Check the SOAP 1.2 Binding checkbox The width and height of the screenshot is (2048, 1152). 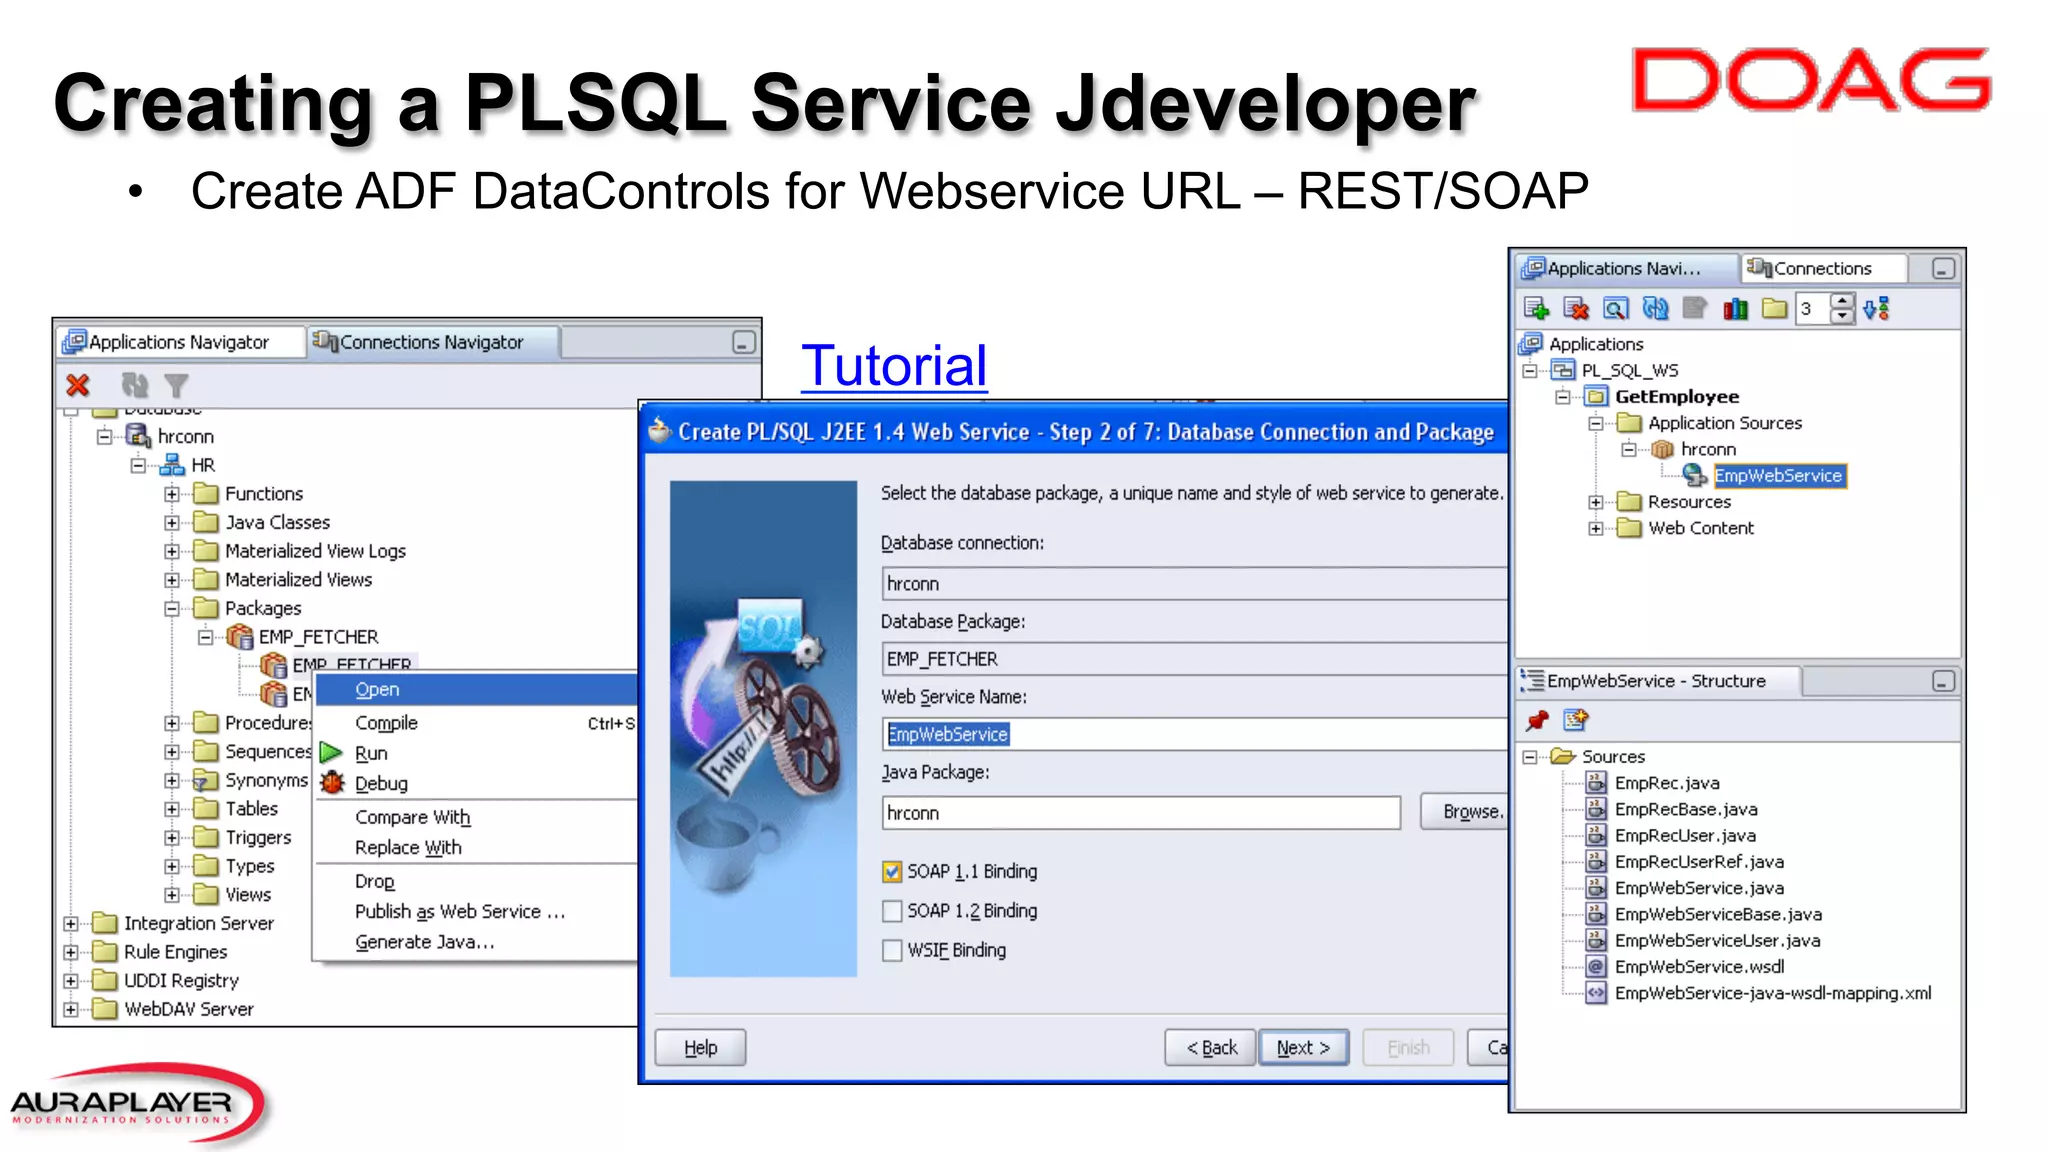pyautogui.click(x=892, y=911)
